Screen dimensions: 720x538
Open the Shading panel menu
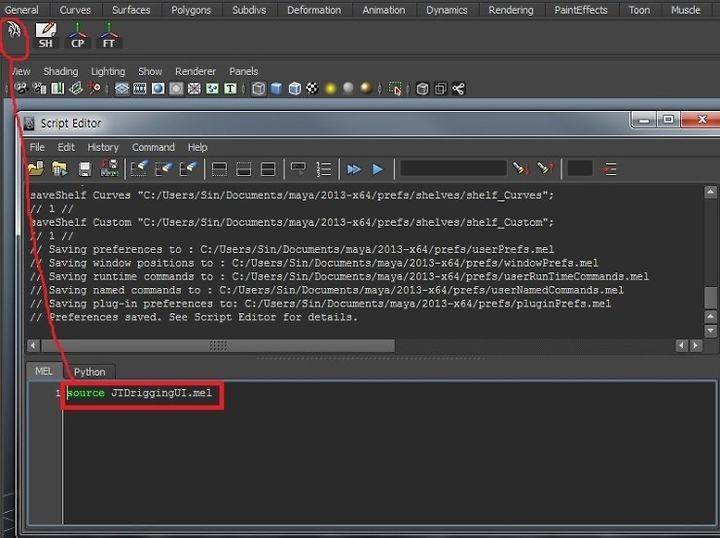click(x=61, y=72)
